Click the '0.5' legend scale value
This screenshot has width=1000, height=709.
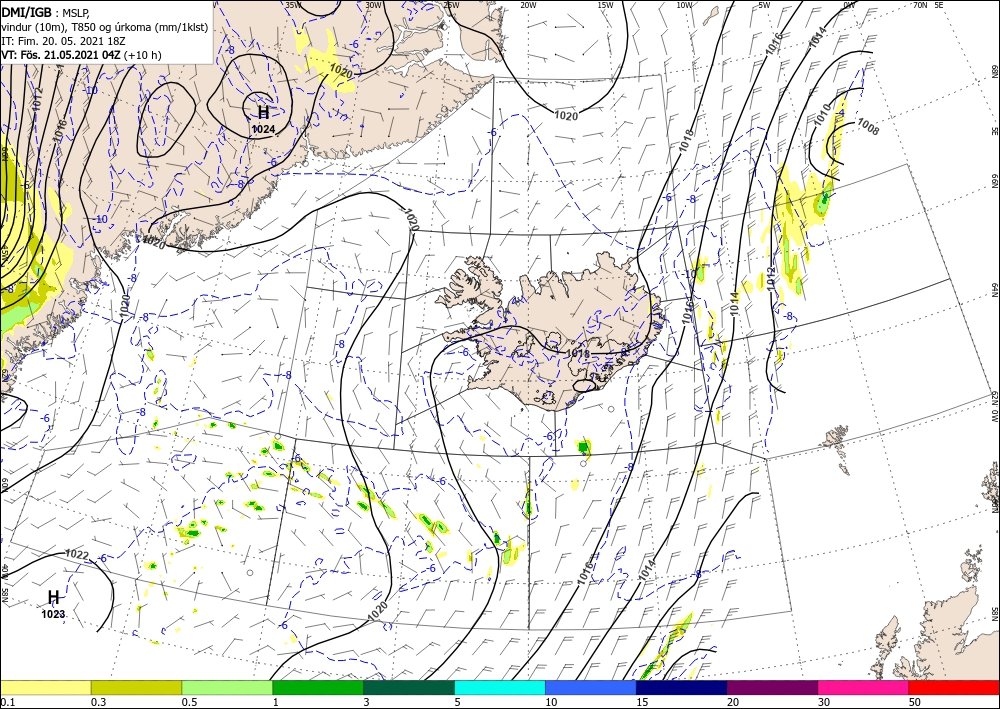(188, 702)
